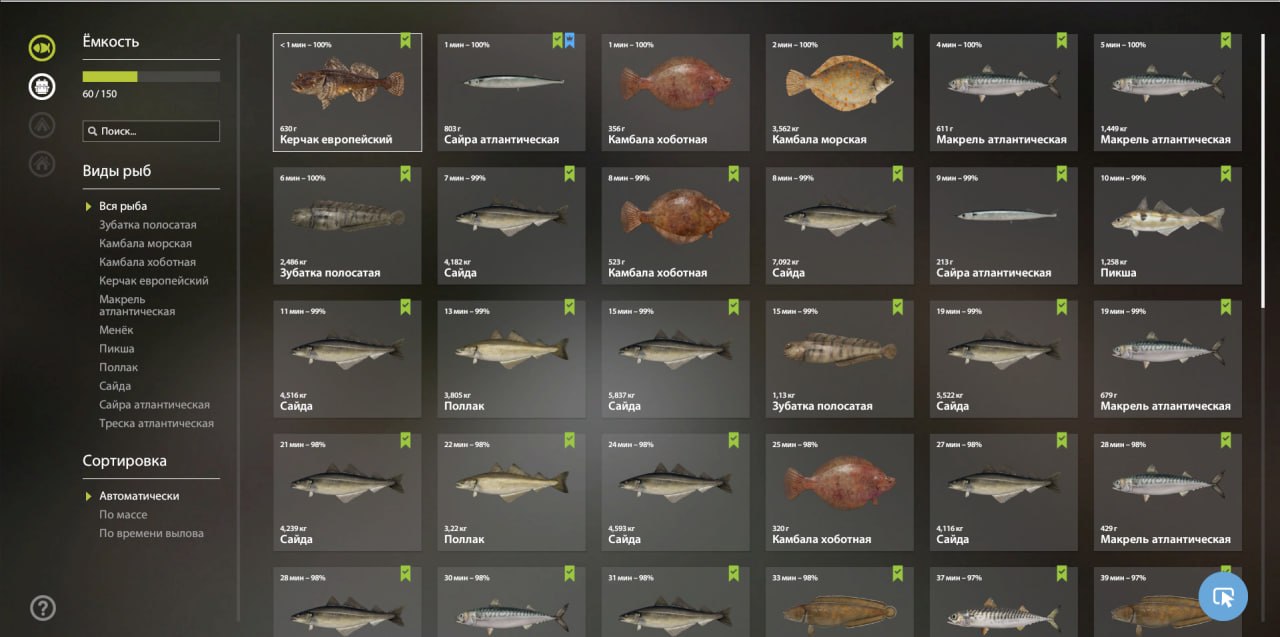1280x637 pixels.
Task: Open the fish keepnet icon in sidebar
Action: pyautogui.click(x=42, y=47)
